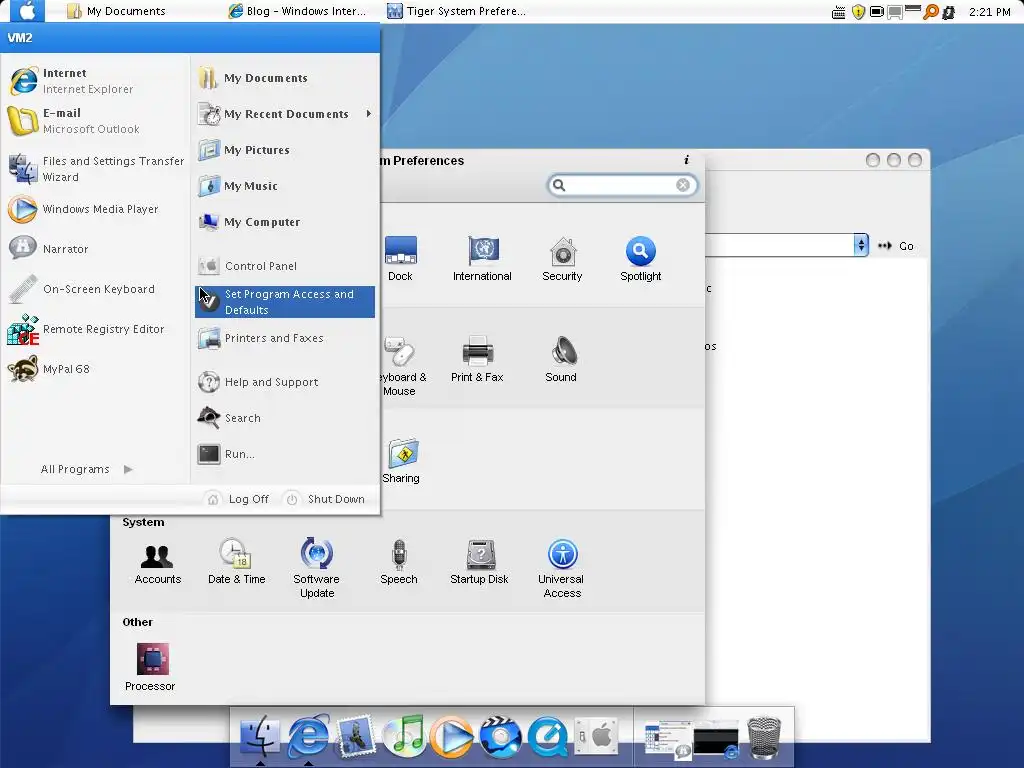Open Security preference pane
1024x768 pixels.
tap(562, 259)
